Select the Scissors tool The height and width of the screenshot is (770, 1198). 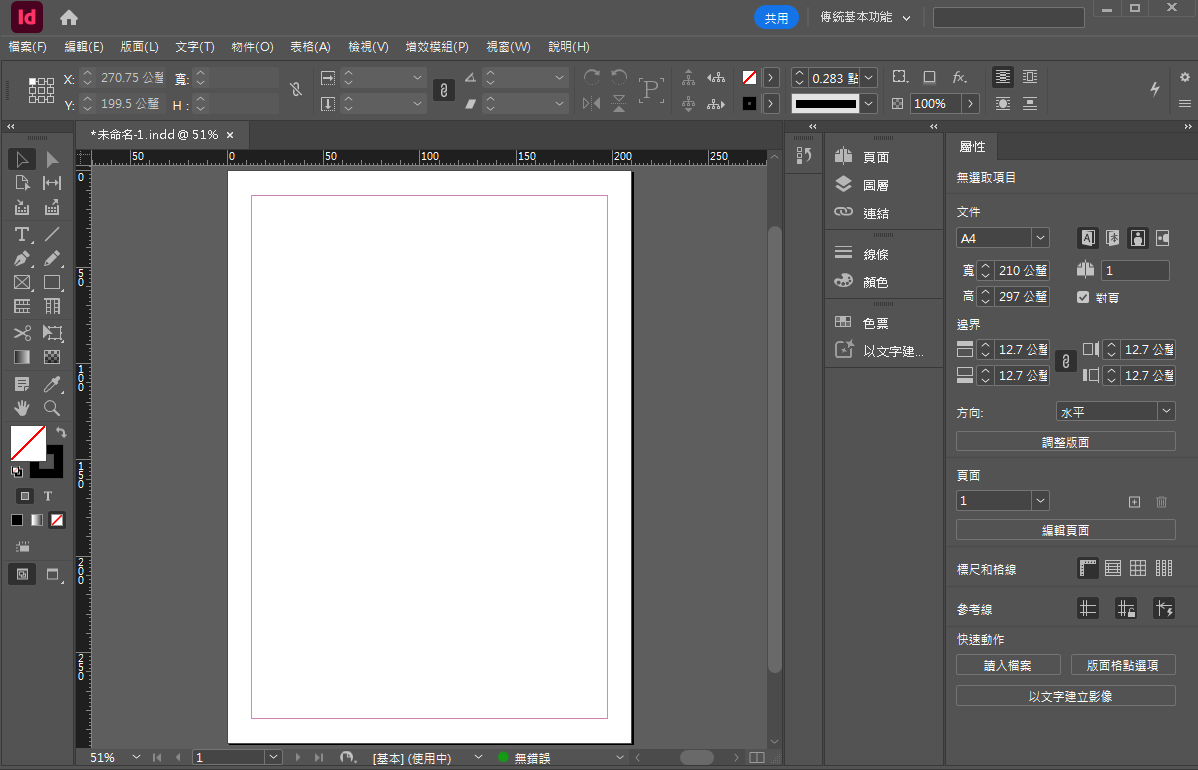pos(21,333)
